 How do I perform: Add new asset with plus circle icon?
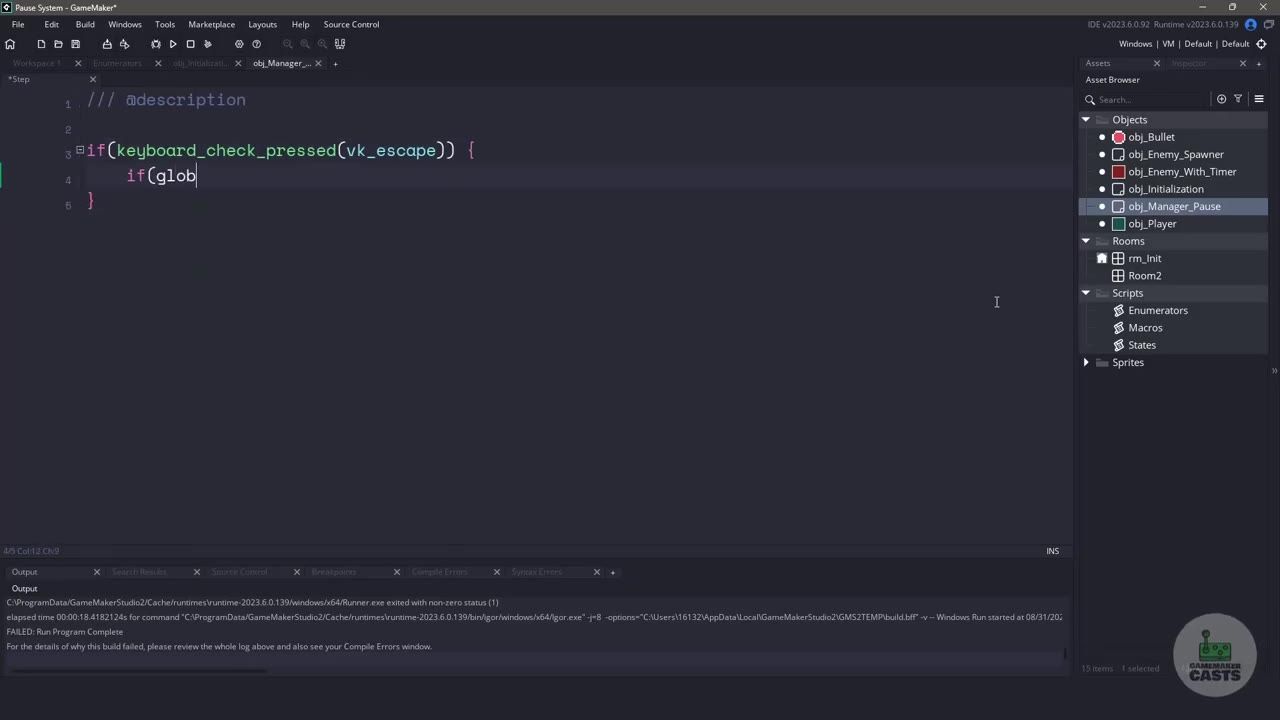click(x=1221, y=99)
